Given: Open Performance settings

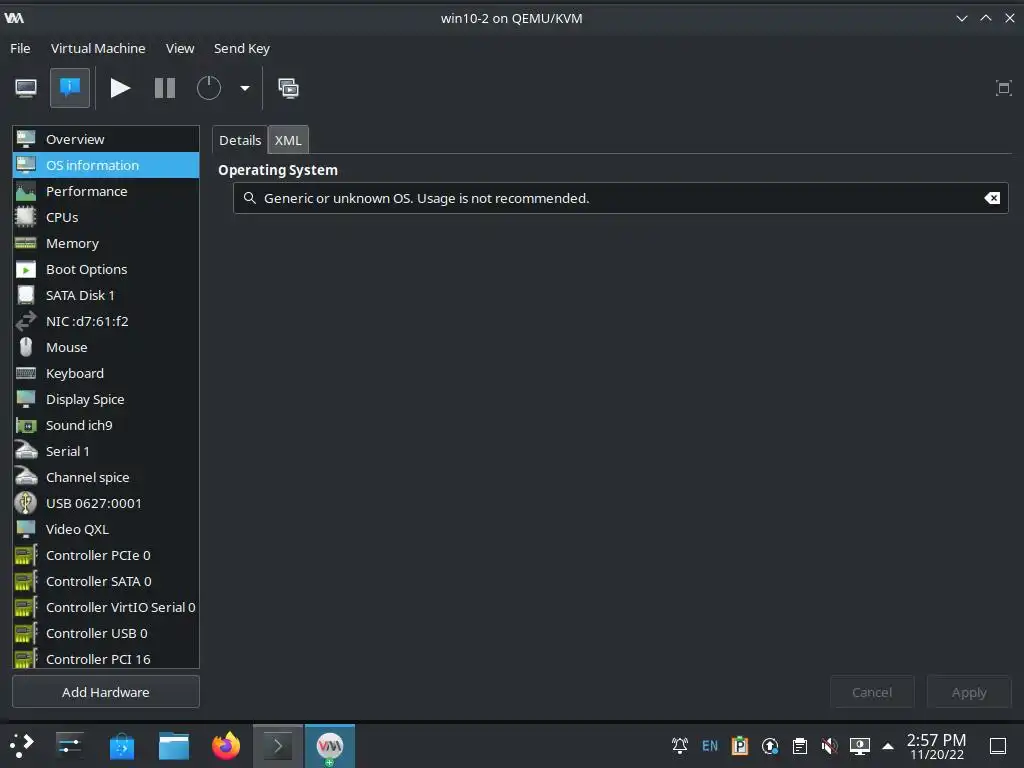Looking at the screenshot, I should coord(106,191).
